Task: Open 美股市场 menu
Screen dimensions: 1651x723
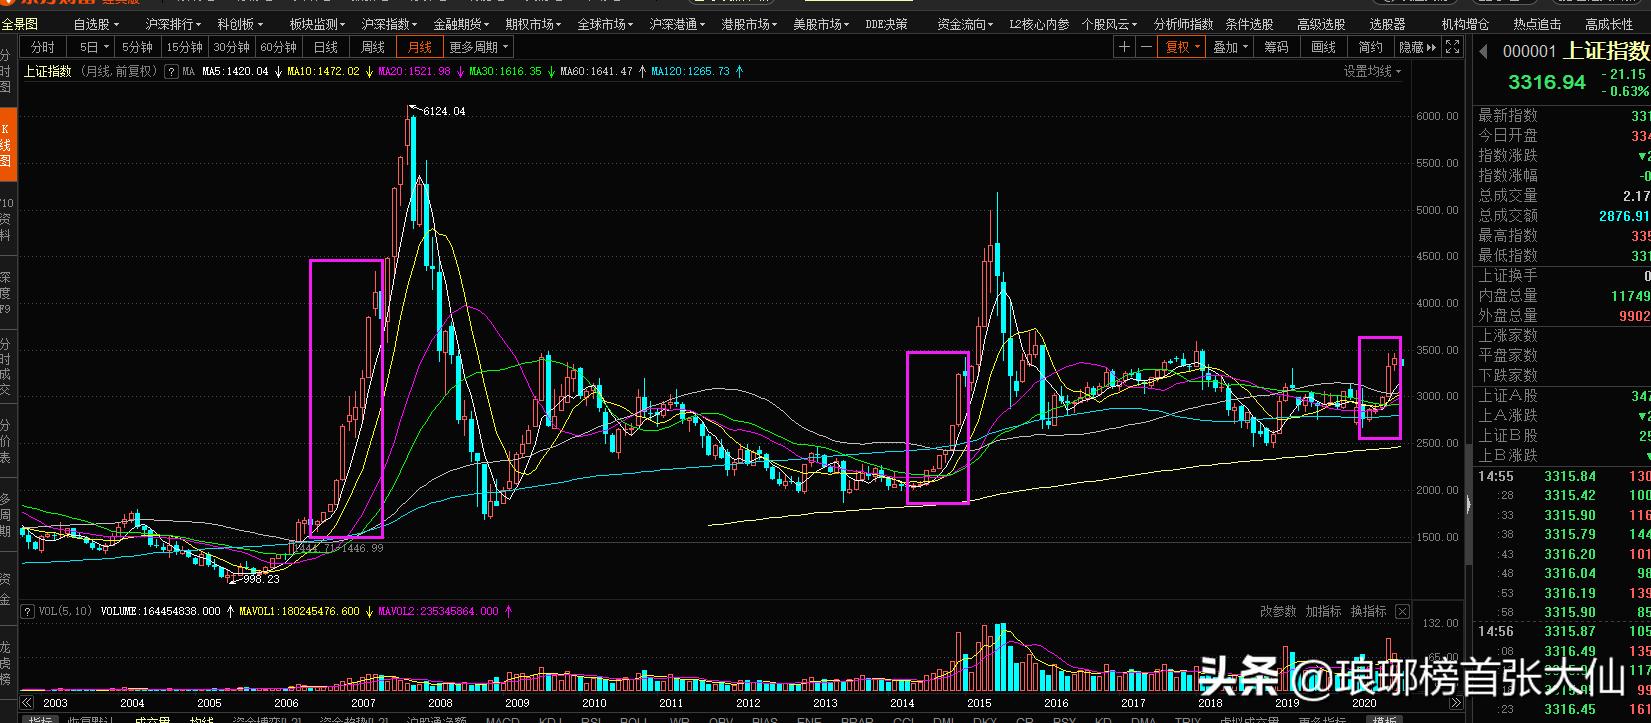Action: pyautogui.click(x=821, y=23)
